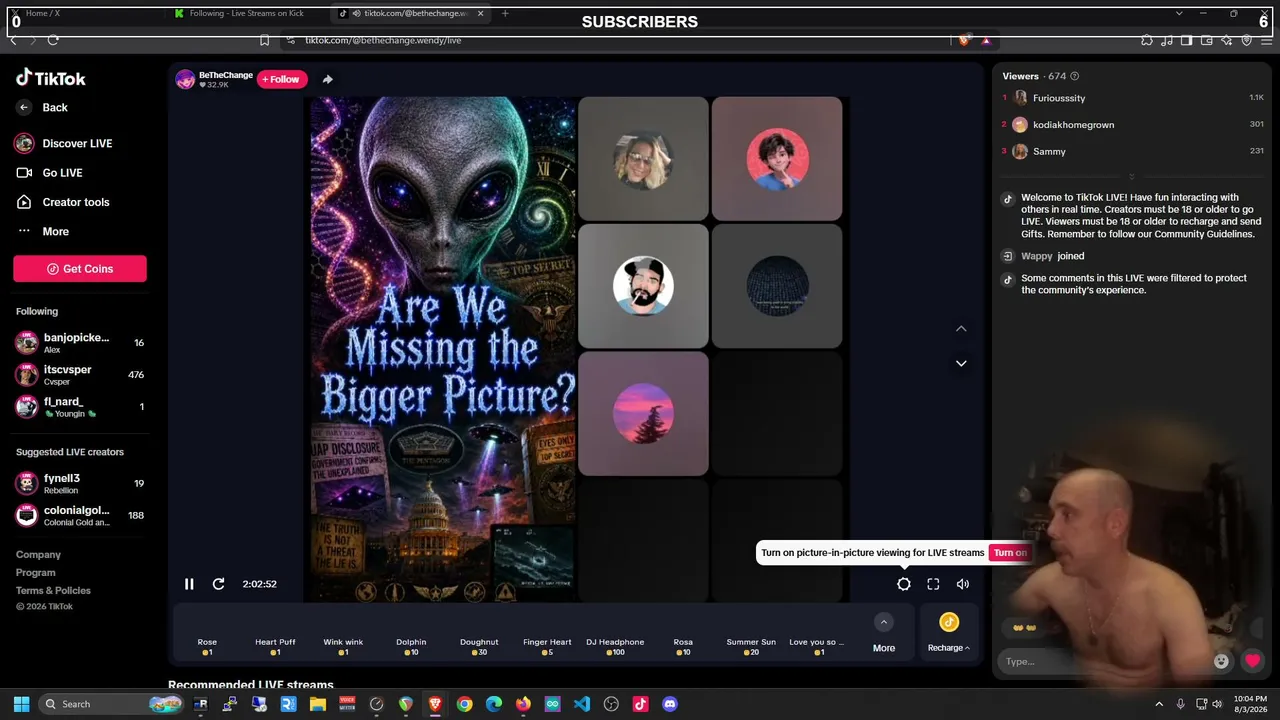Image resolution: width=1280 pixels, height=720 pixels.
Task: Open Brave Shields lion icon
Action: [964, 40]
